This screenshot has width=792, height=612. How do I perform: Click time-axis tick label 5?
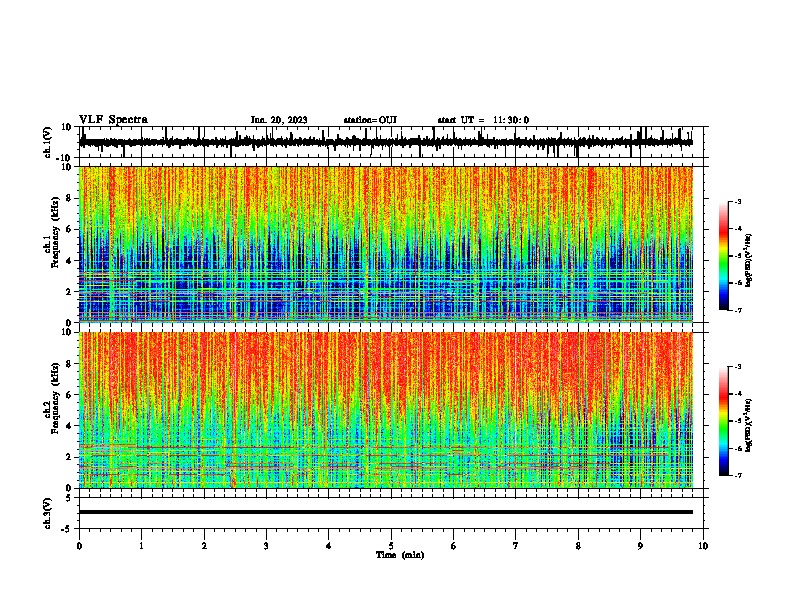391,546
